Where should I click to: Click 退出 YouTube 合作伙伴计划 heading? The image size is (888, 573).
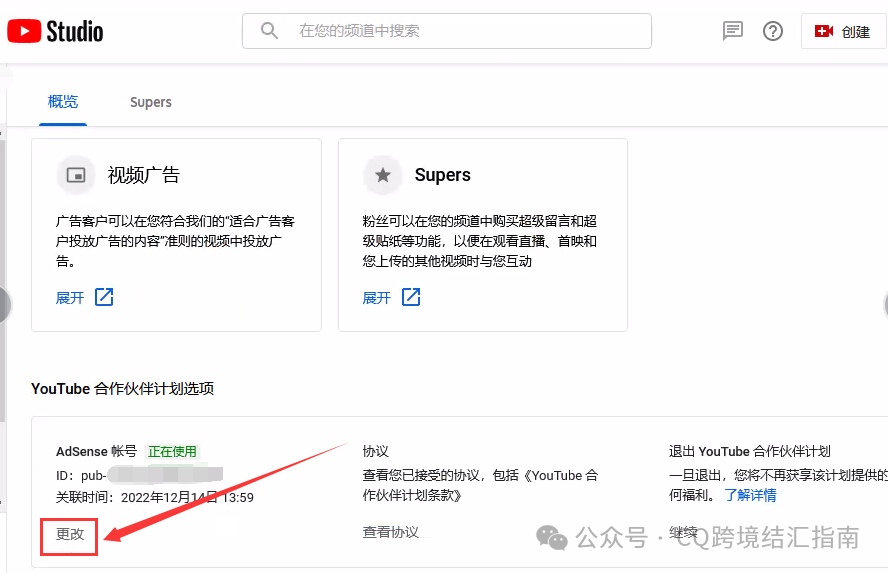coord(749,451)
